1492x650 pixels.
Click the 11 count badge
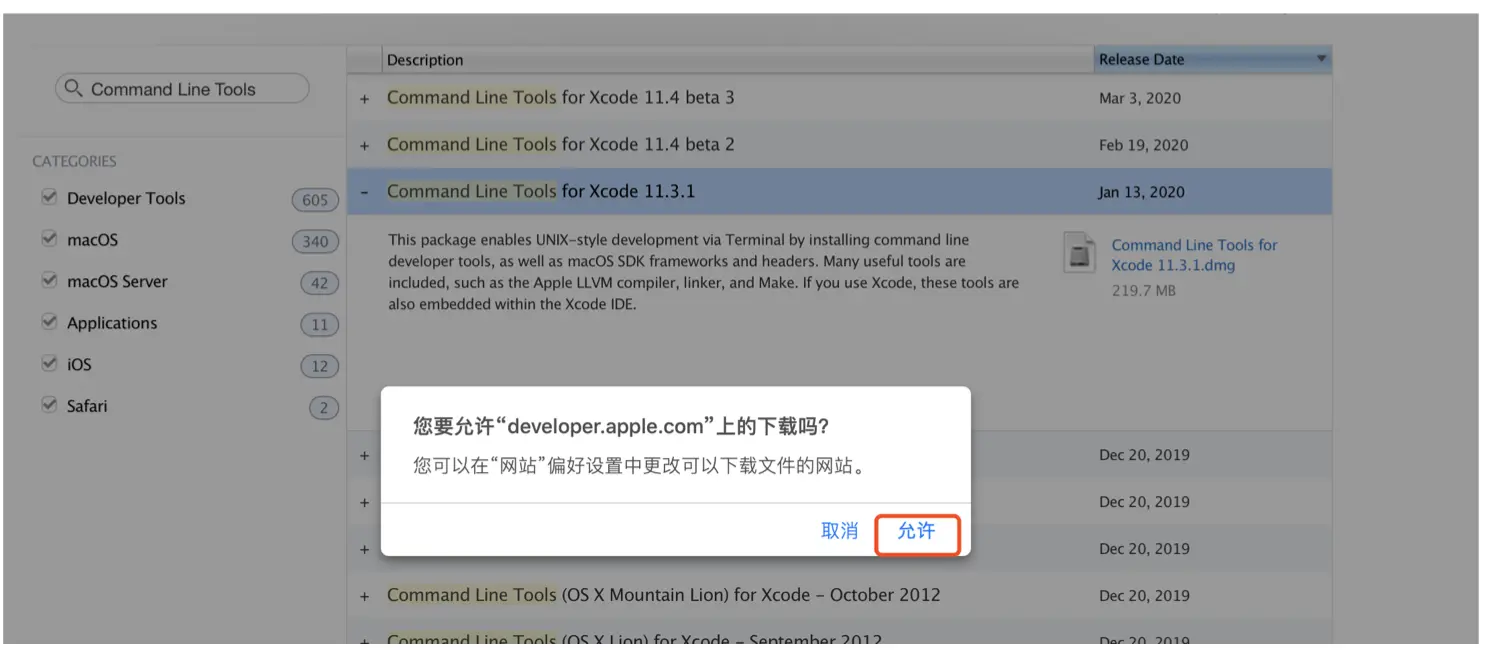(319, 324)
